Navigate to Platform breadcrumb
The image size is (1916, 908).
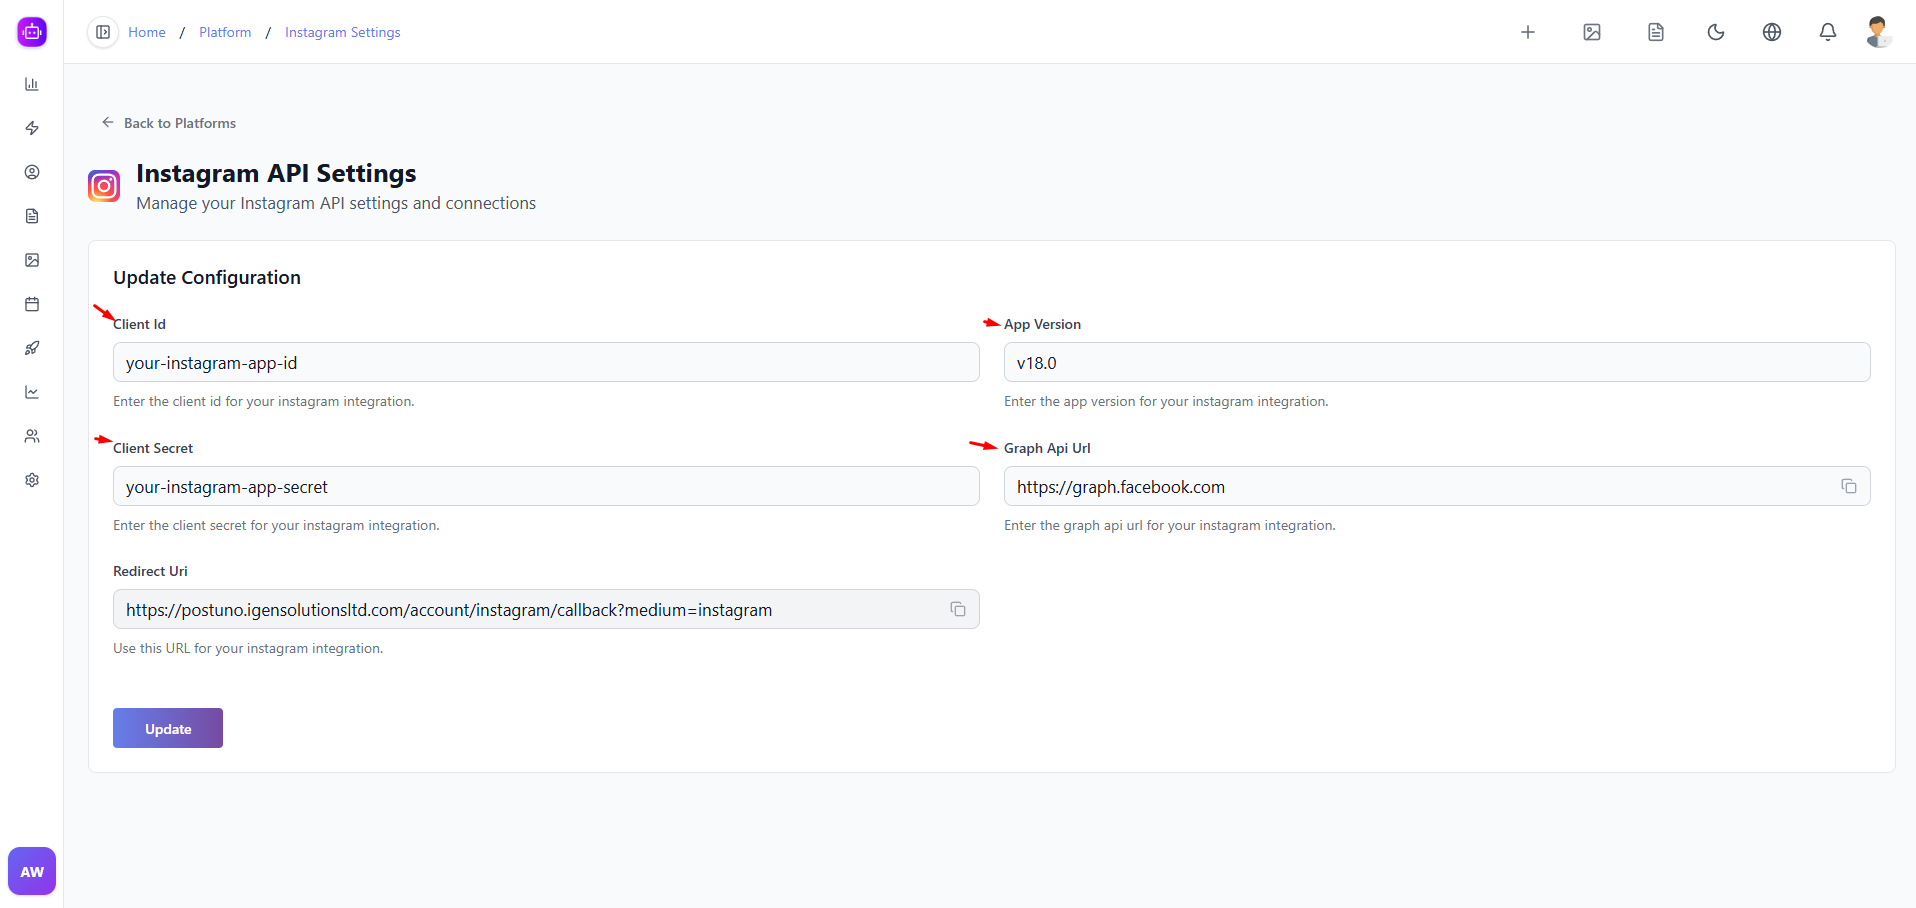(225, 32)
